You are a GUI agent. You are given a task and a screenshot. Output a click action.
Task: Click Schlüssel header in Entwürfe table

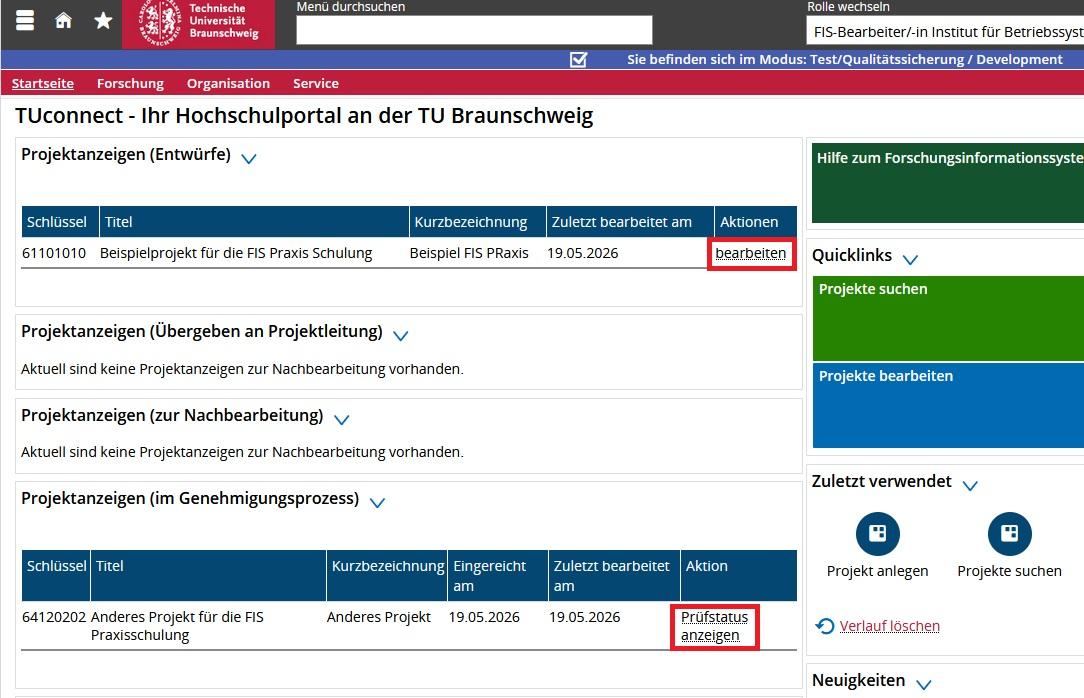60,222
